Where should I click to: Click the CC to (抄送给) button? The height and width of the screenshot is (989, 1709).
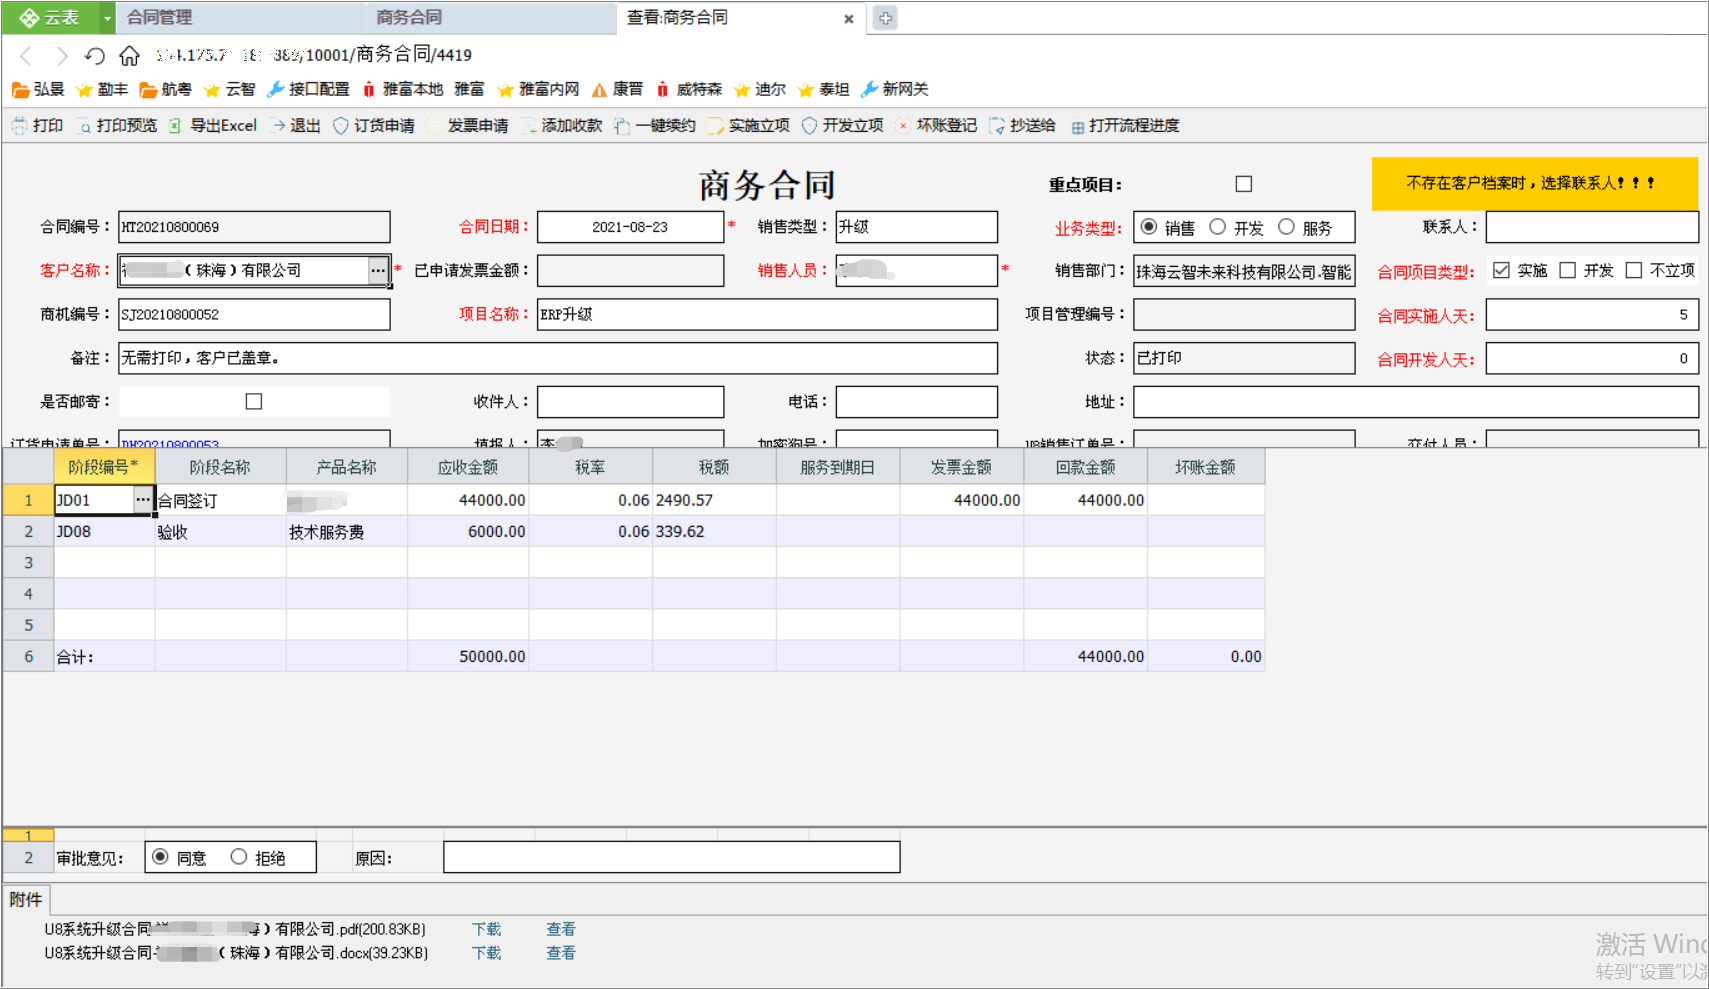[1022, 126]
